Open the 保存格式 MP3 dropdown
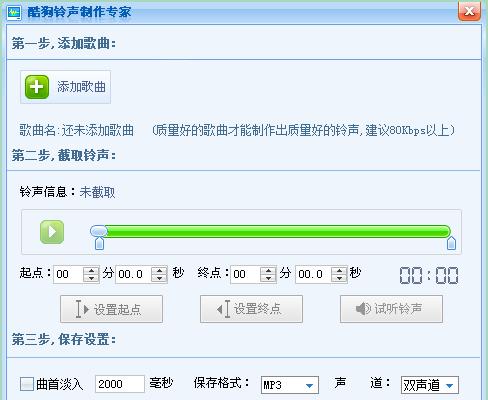This screenshot has width=488, height=400. coord(290,385)
